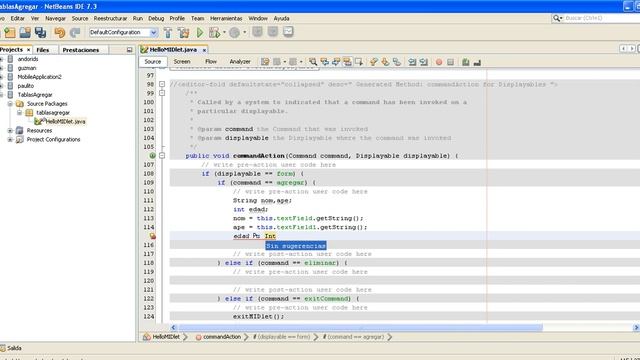The height and width of the screenshot is (360, 640).
Task: Click the HelloMIDlet breadcrumb
Action: 162,337
